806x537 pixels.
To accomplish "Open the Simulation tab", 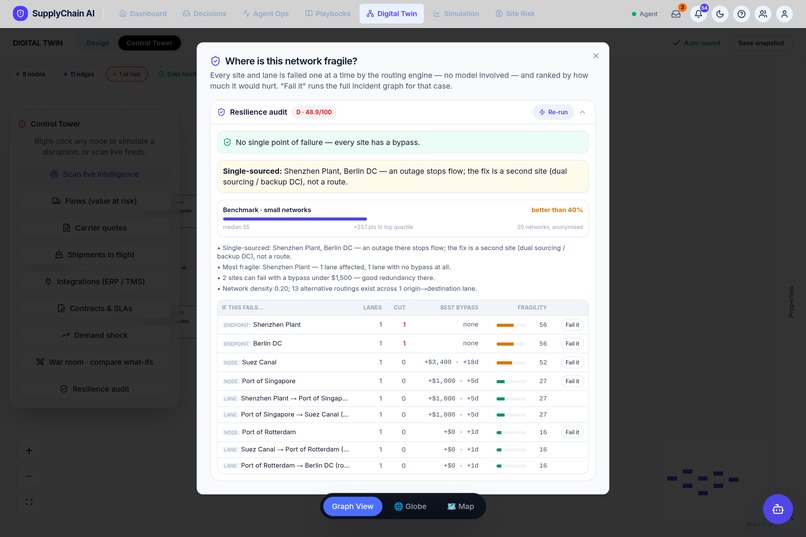I will point(456,14).
